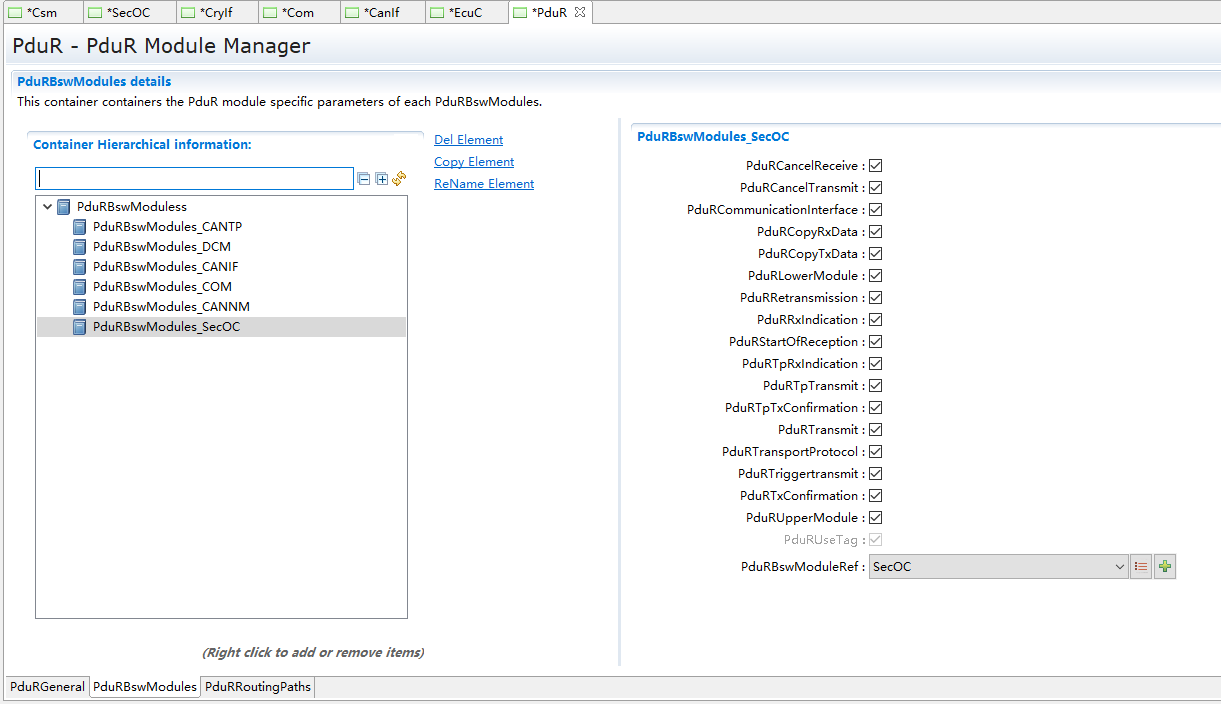This screenshot has height=704, width=1221.
Task: Switch to the SecOC editor tab
Action: pos(127,13)
